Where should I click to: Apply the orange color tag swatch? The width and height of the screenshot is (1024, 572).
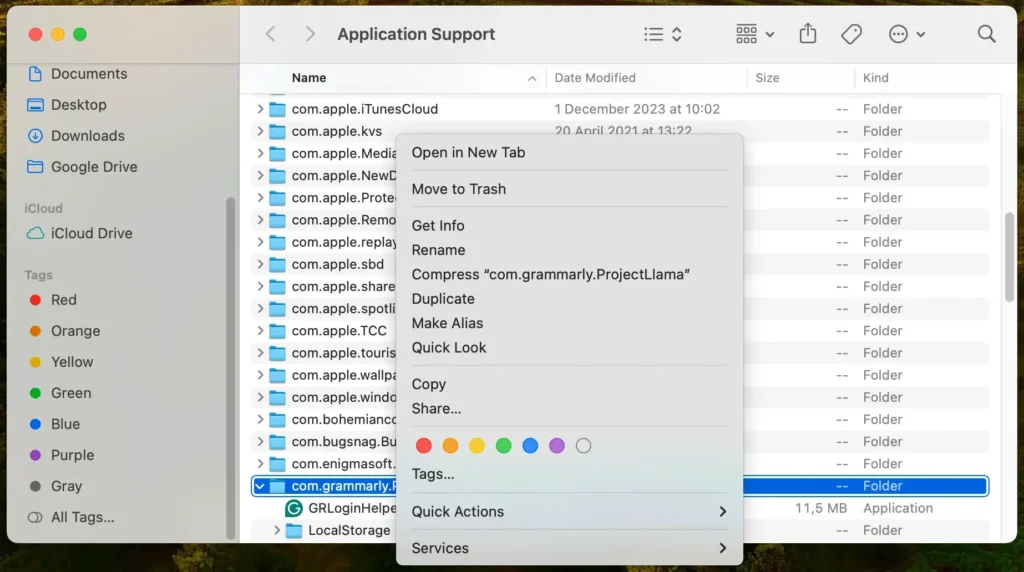click(x=450, y=445)
